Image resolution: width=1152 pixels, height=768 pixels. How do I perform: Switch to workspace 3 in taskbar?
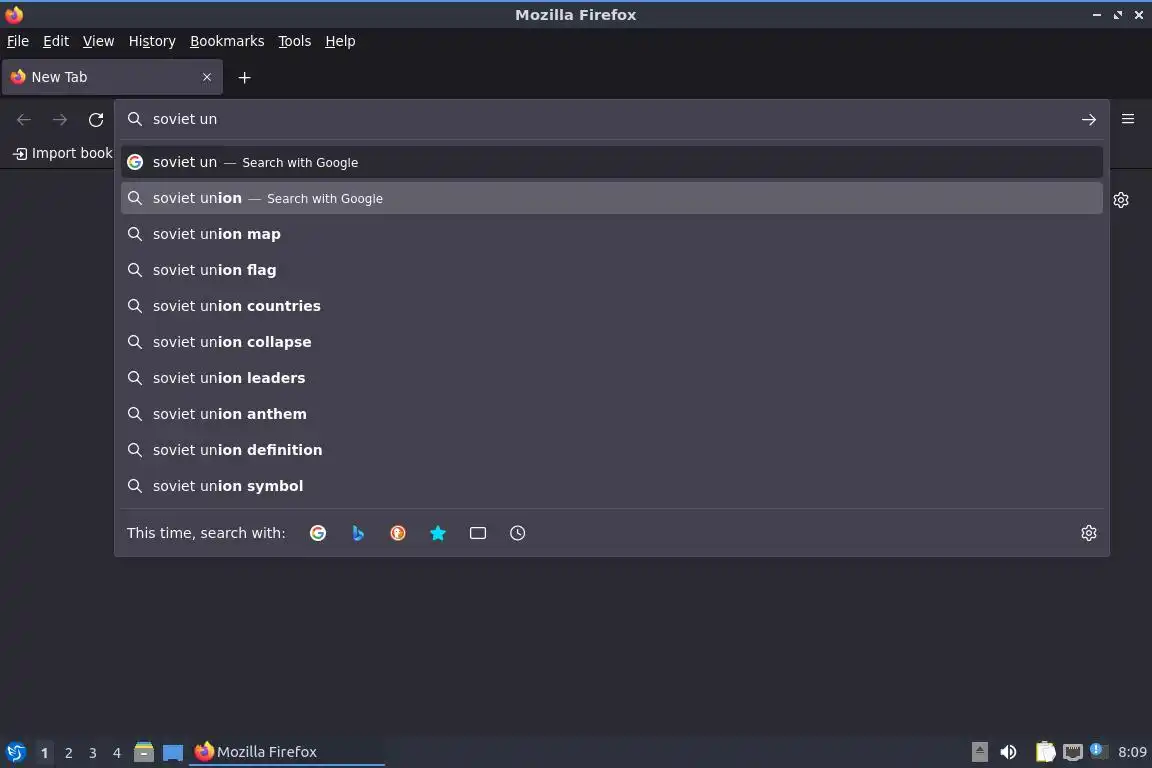click(x=93, y=753)
